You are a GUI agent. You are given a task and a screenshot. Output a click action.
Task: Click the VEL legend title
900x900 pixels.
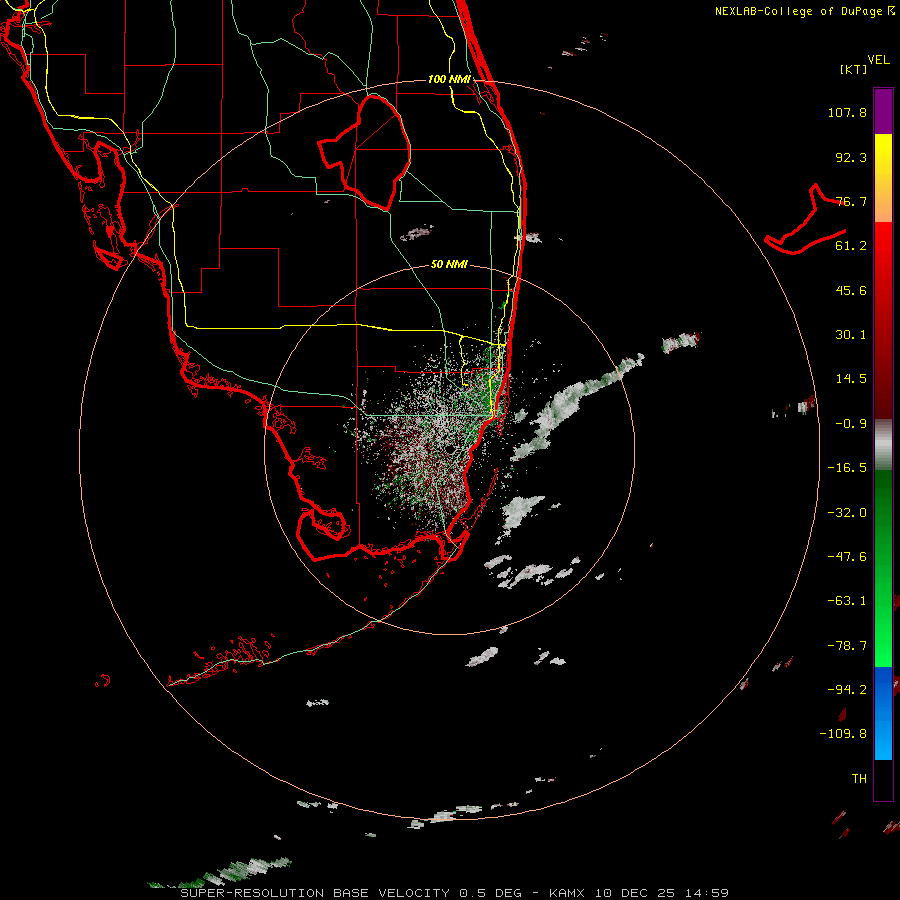click(x=879, y=60)
